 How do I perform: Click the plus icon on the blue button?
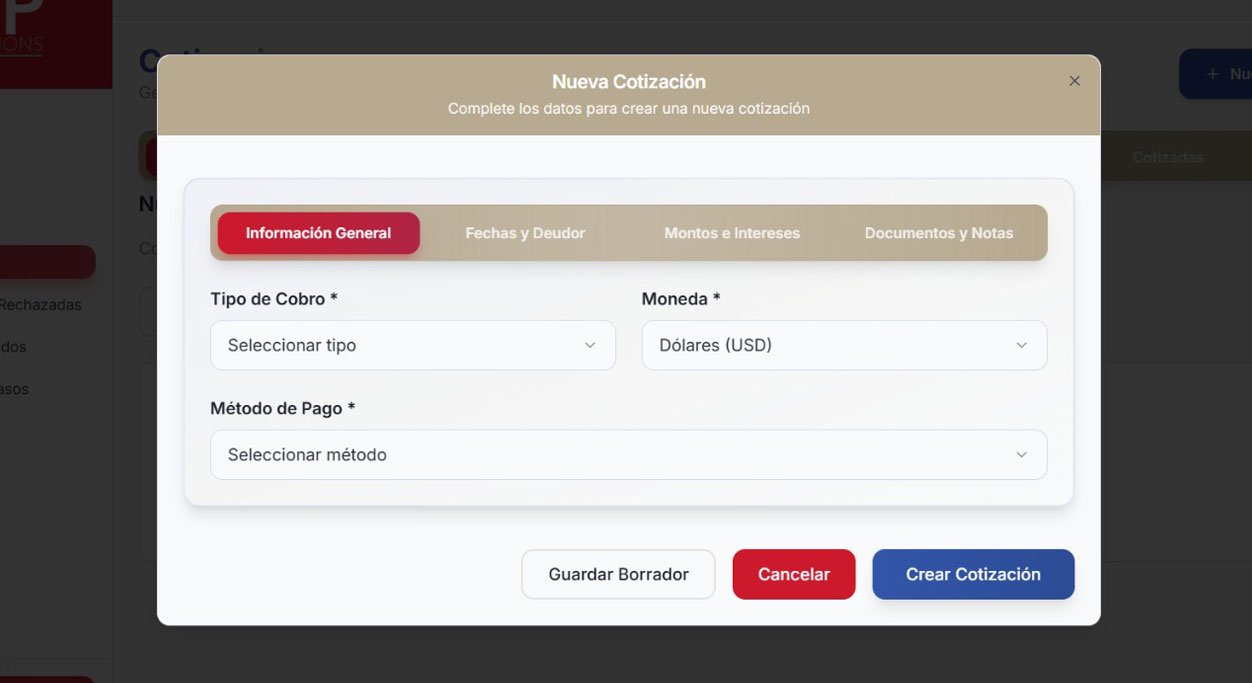click(1212, 74)
